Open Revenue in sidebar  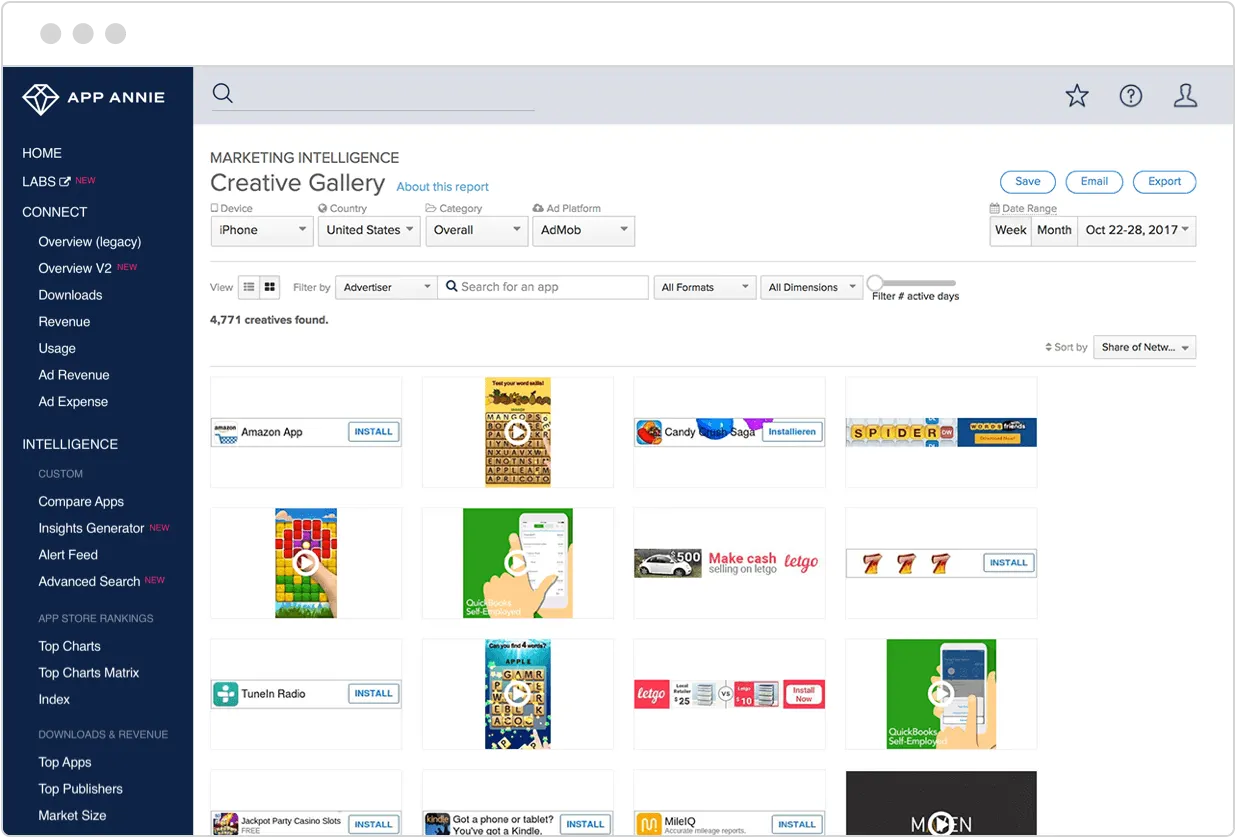(x=64, y=322)
